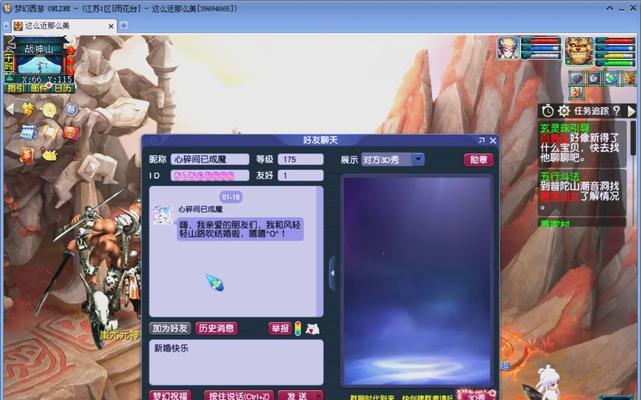This screenshot has width=641, height=400.
Task: Open the 日历 calendar button
Action: (63, 88)
